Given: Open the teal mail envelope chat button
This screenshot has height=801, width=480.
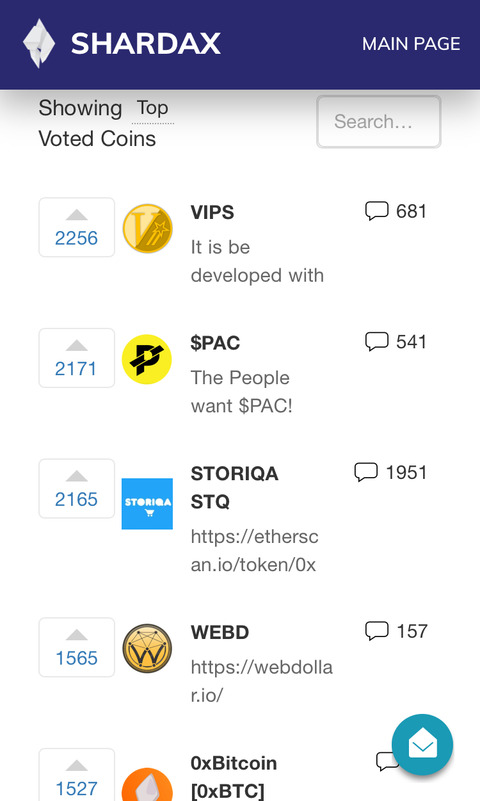Looking at the screenshot, I should [x=422, y=745].
